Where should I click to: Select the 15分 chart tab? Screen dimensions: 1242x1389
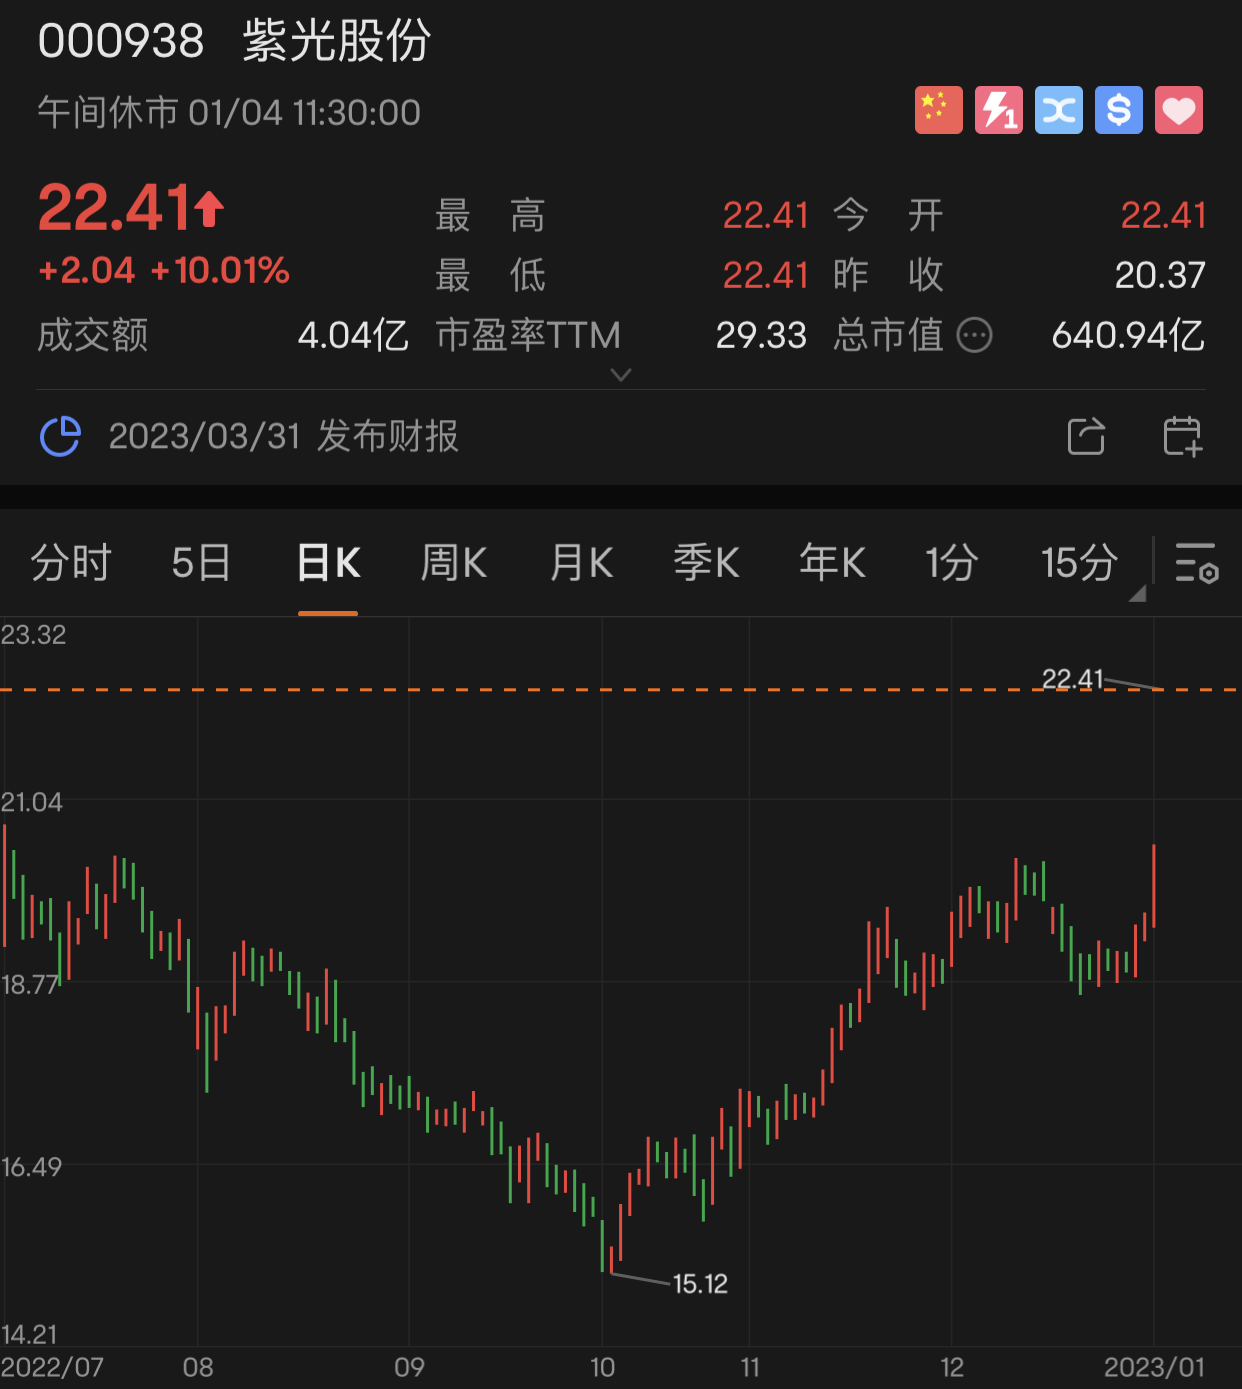point(1079,562)
